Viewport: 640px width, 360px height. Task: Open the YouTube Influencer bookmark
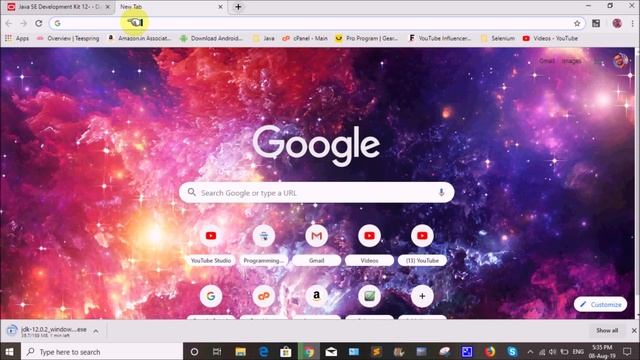point(440,38)
